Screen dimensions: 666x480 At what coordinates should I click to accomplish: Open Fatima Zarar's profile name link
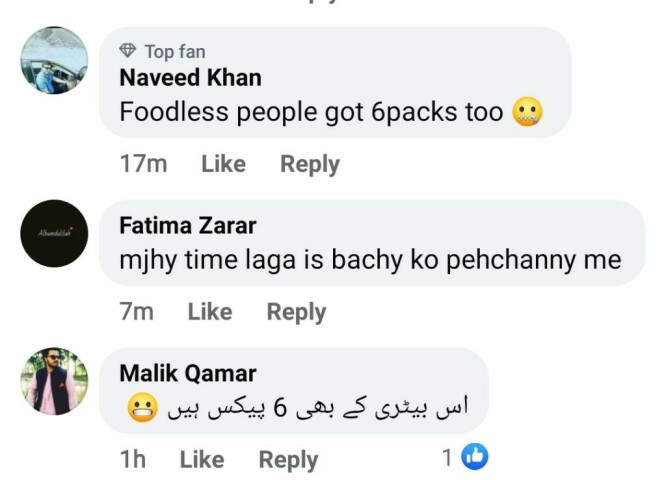coord(187,226)
